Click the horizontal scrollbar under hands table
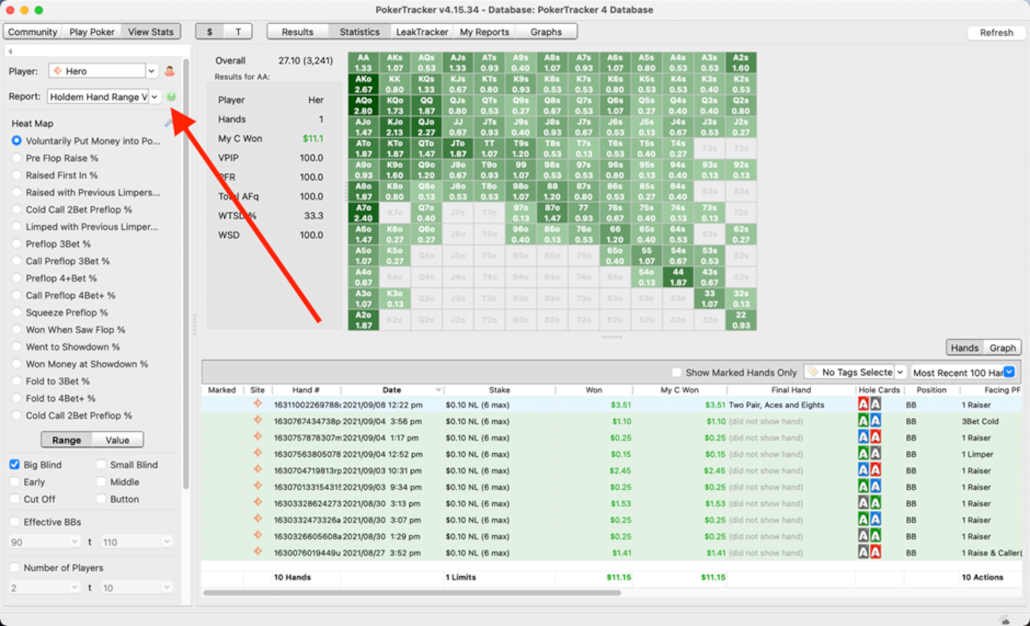The width and height of the screenshot is (1030, 626). click(412, 592)
